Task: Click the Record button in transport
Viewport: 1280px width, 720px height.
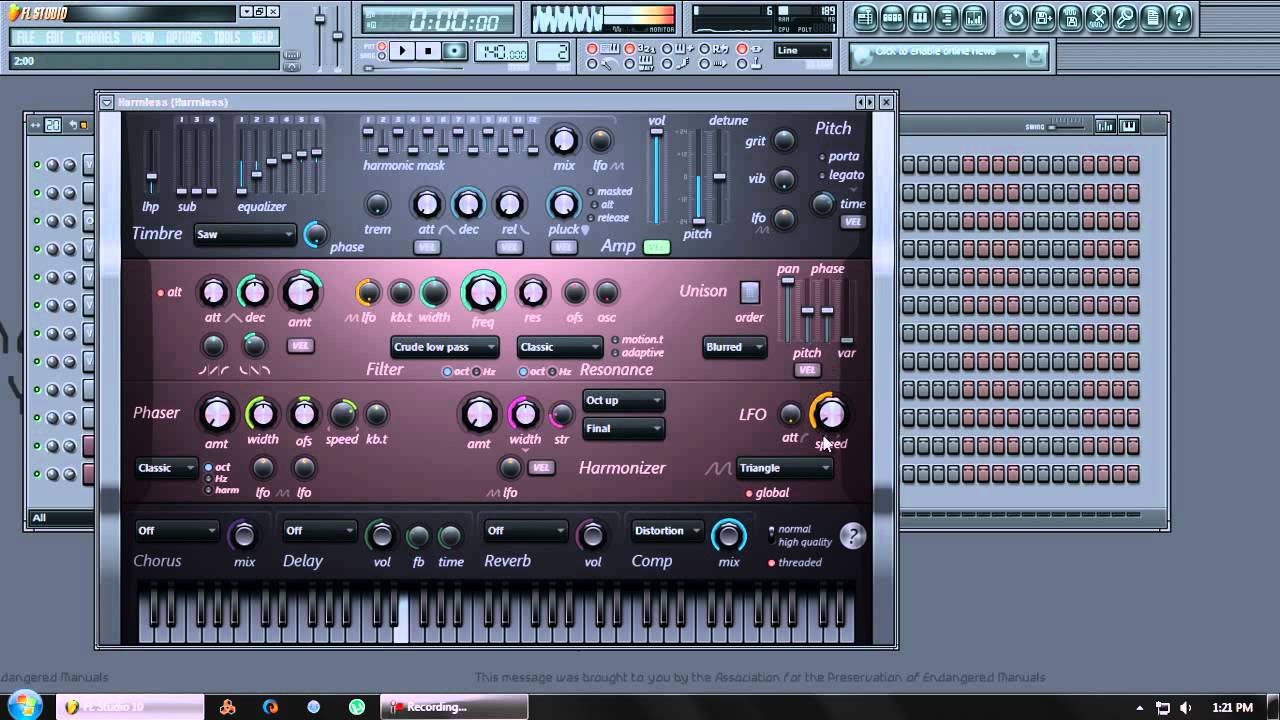Action: point(455,51)
